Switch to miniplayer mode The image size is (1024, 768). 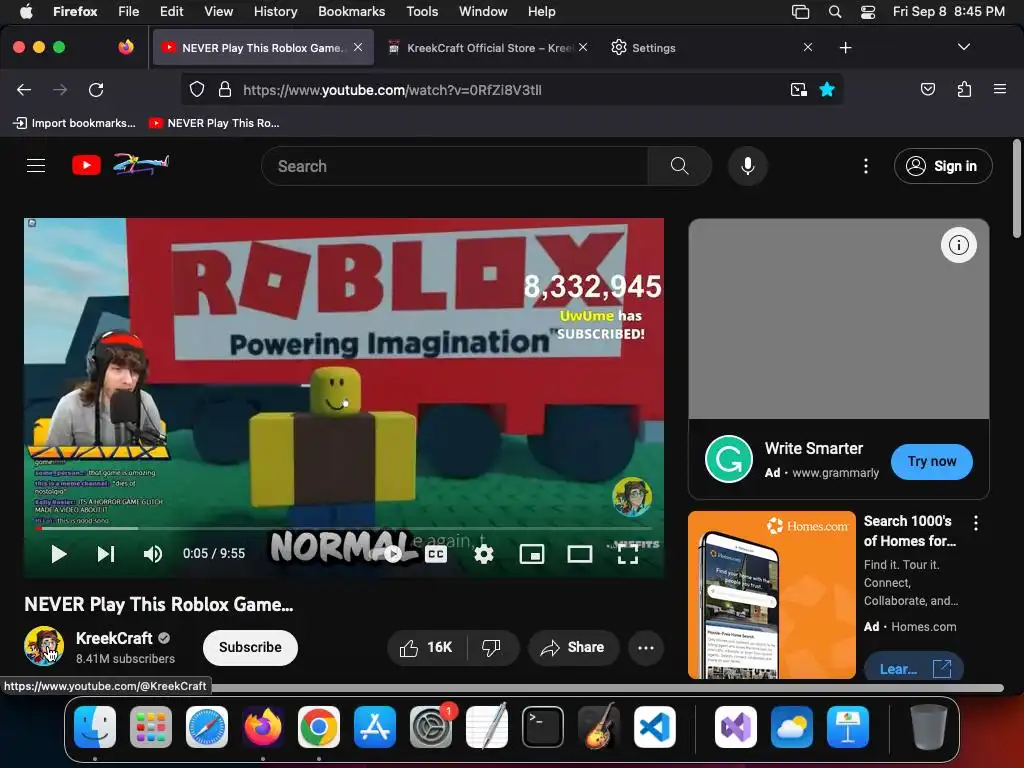click(532, 554)
